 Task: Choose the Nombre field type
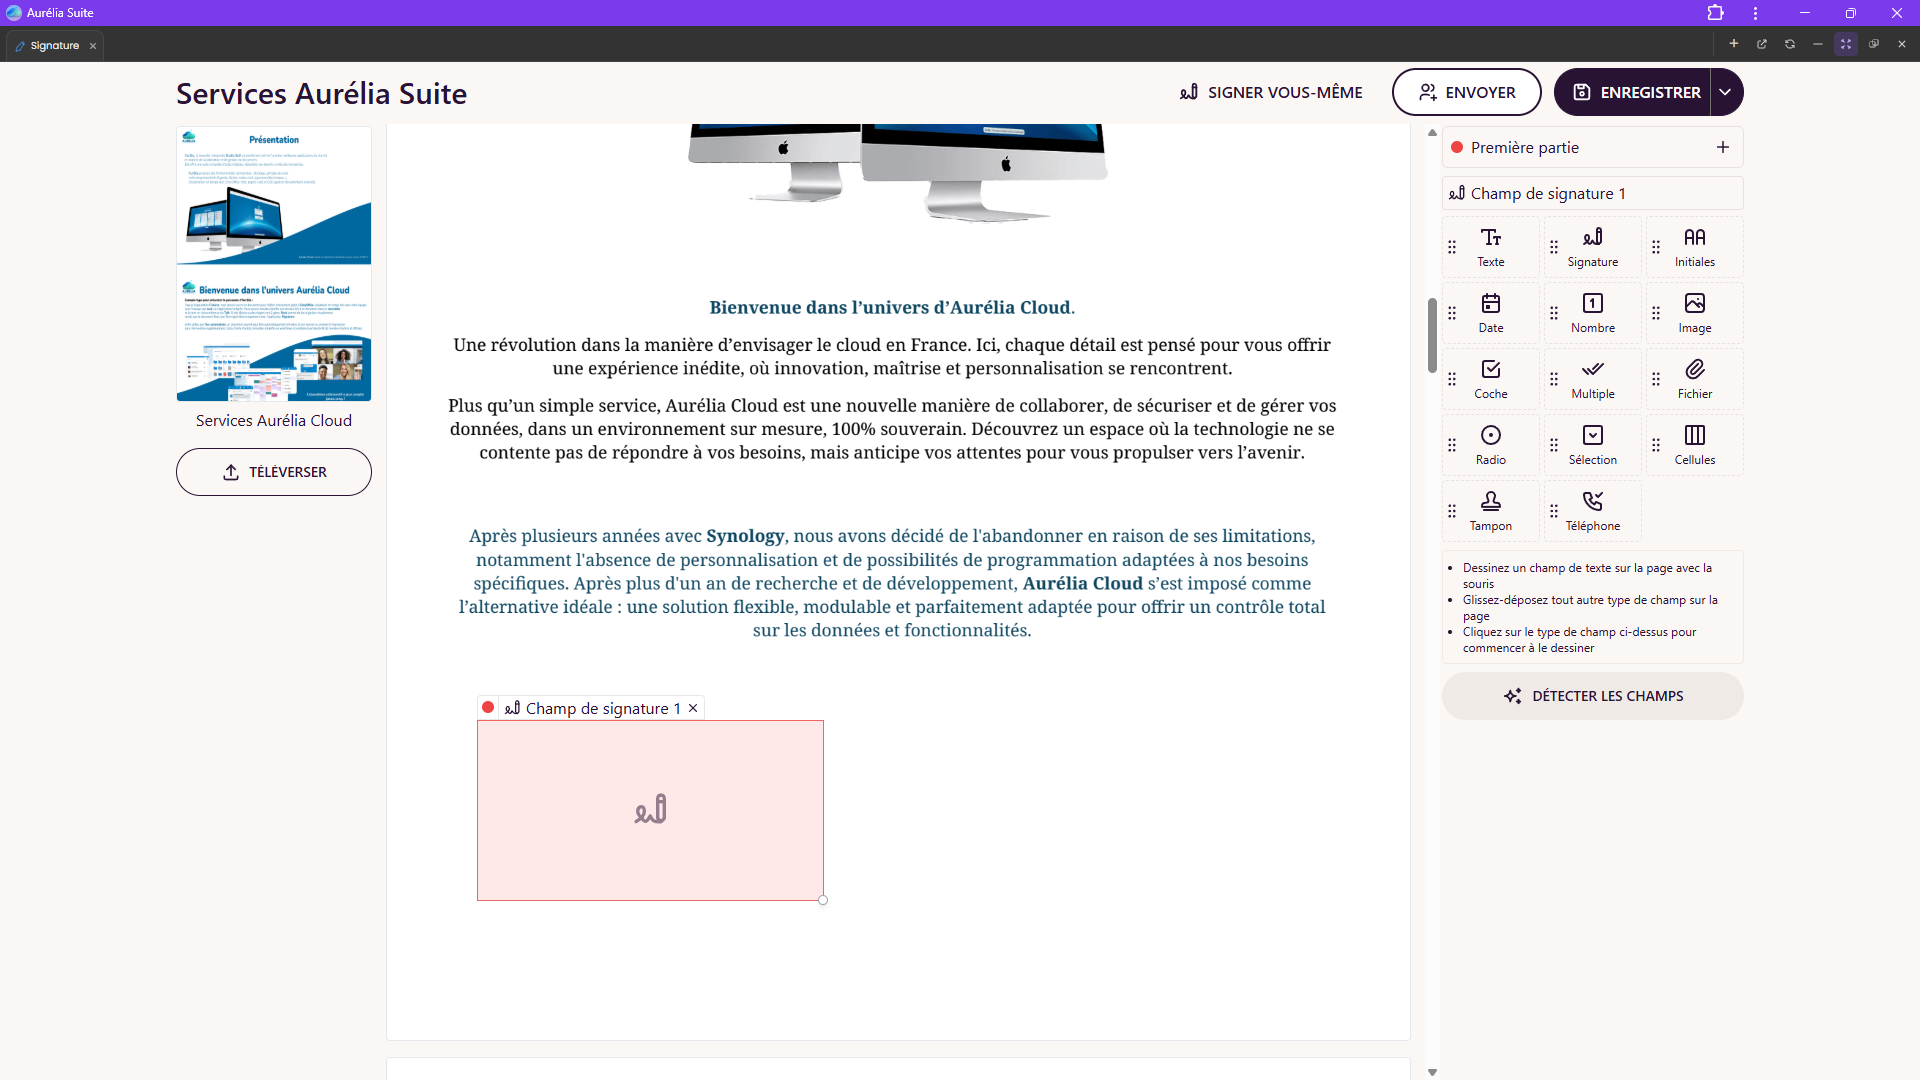[1593, 313]
